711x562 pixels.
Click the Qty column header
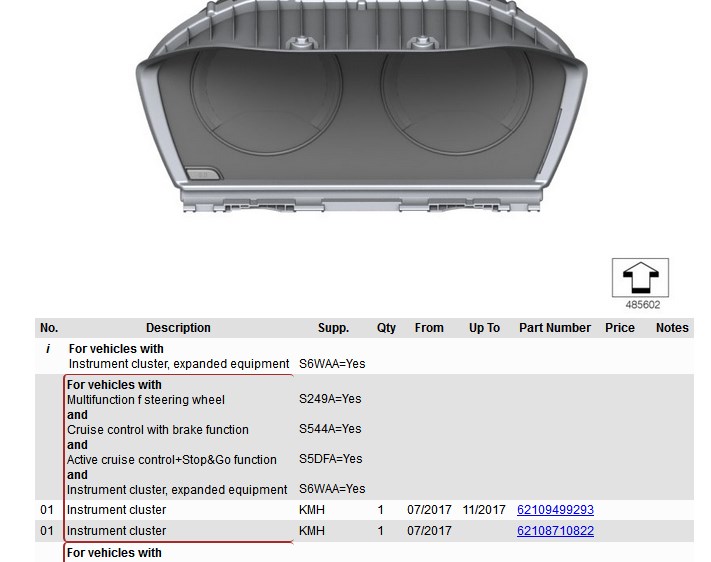386,328
